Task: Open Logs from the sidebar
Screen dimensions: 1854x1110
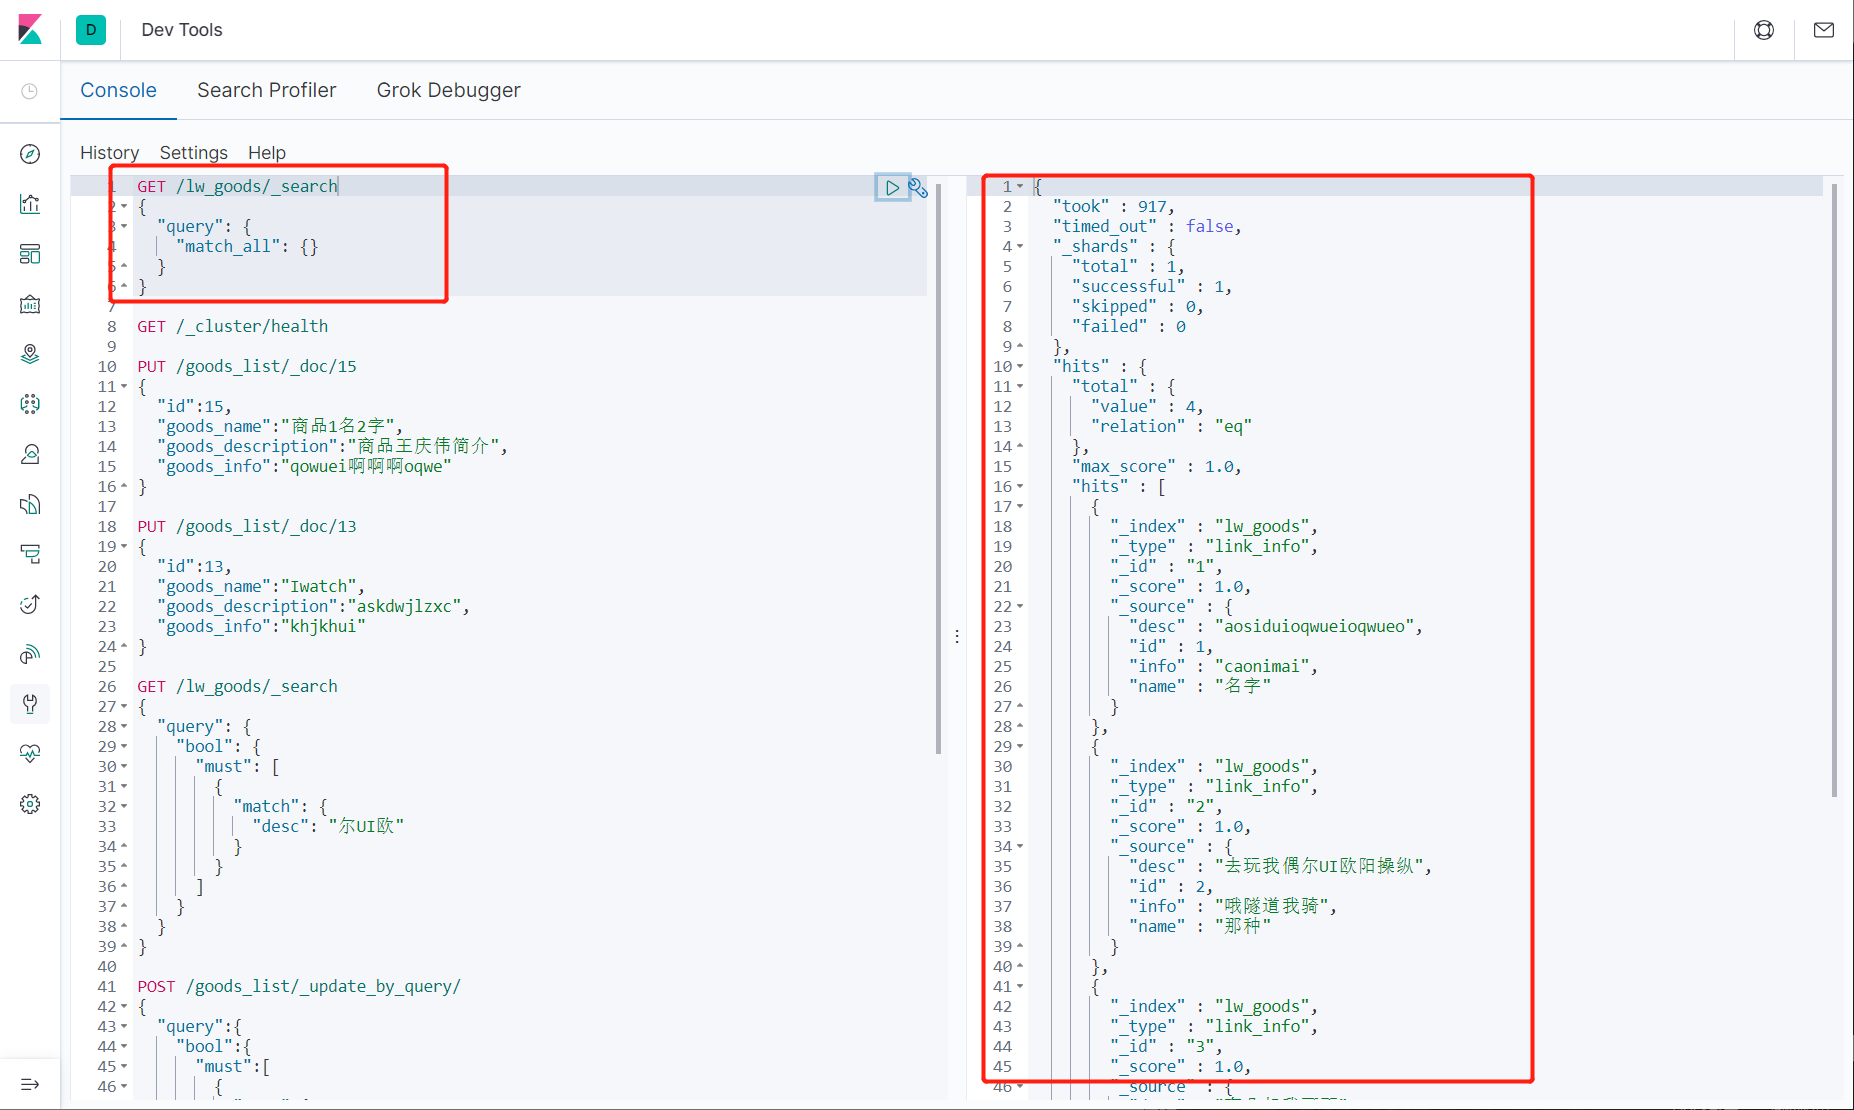Action: (x=30, y=504)
